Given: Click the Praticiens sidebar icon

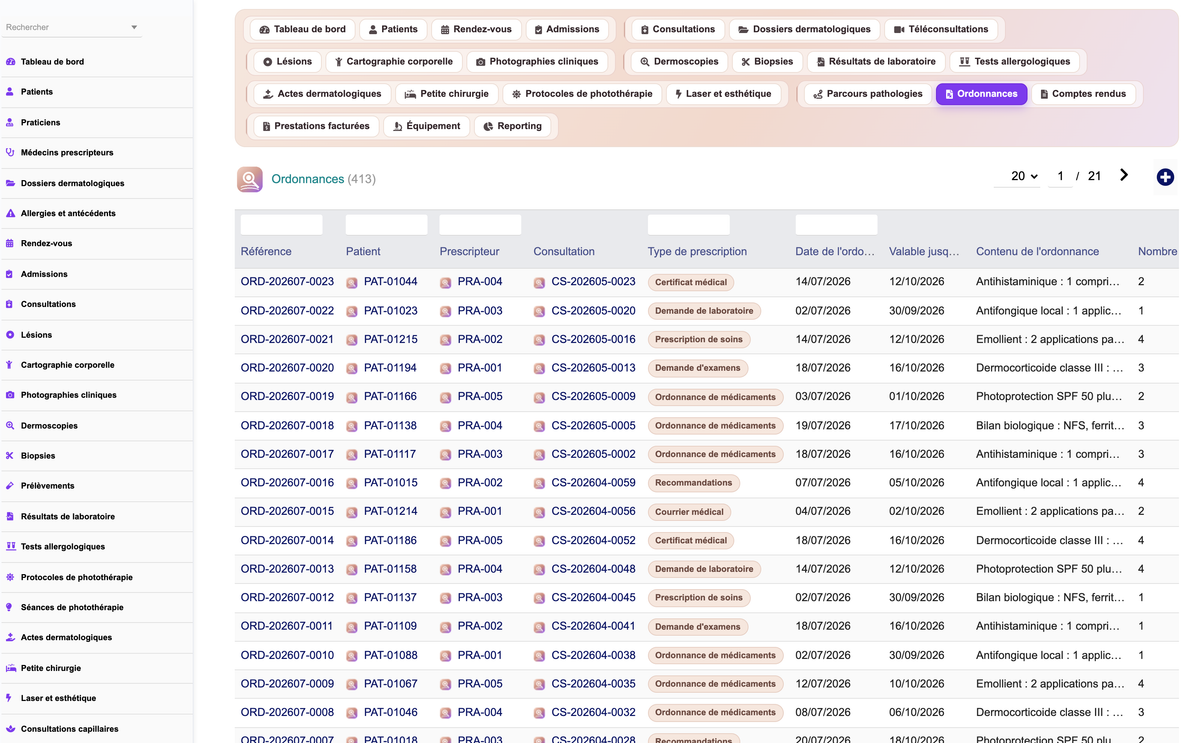Looking at the screenshot, I should 10,122.
